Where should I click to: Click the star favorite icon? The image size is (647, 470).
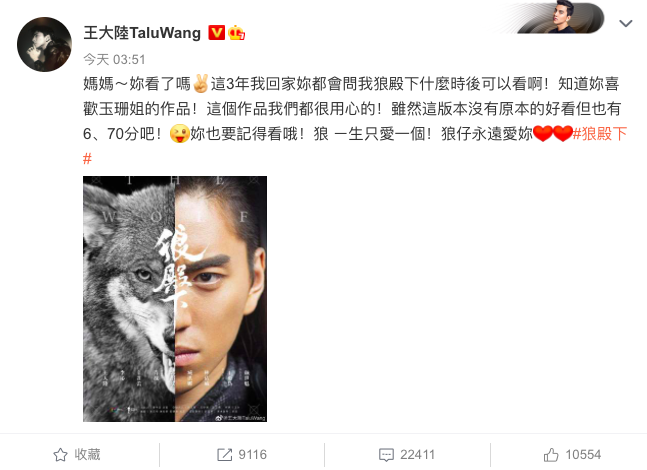(x=60, y=455)
